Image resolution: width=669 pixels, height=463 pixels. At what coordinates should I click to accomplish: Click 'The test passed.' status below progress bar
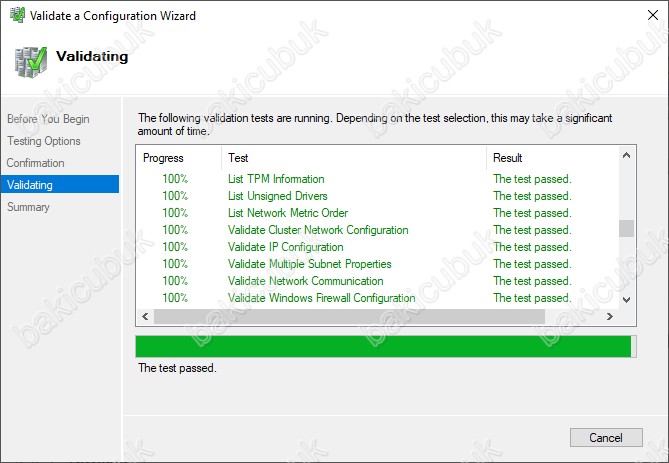[x=177, y=368]
